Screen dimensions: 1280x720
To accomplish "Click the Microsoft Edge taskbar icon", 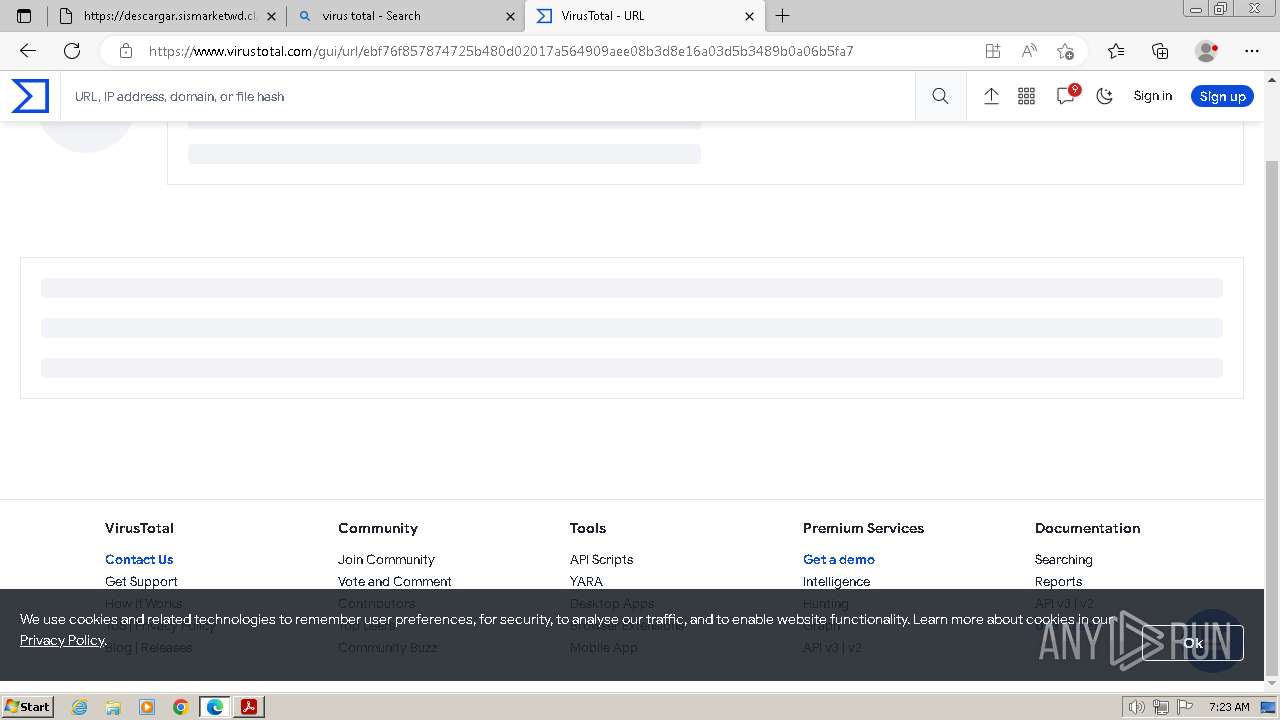I will point(215,707).
